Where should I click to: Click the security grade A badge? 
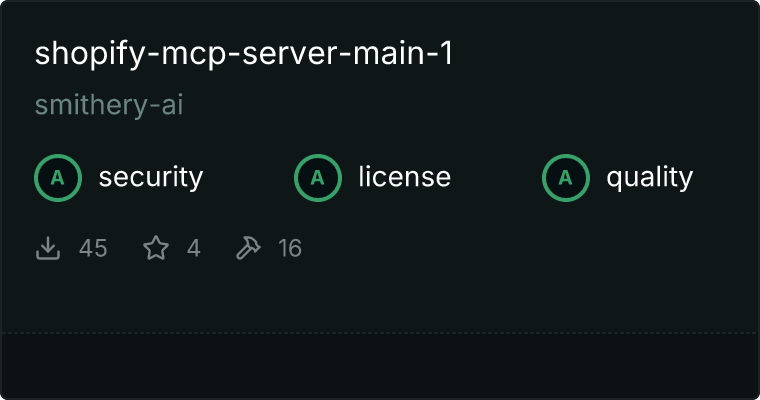(58, 178)
